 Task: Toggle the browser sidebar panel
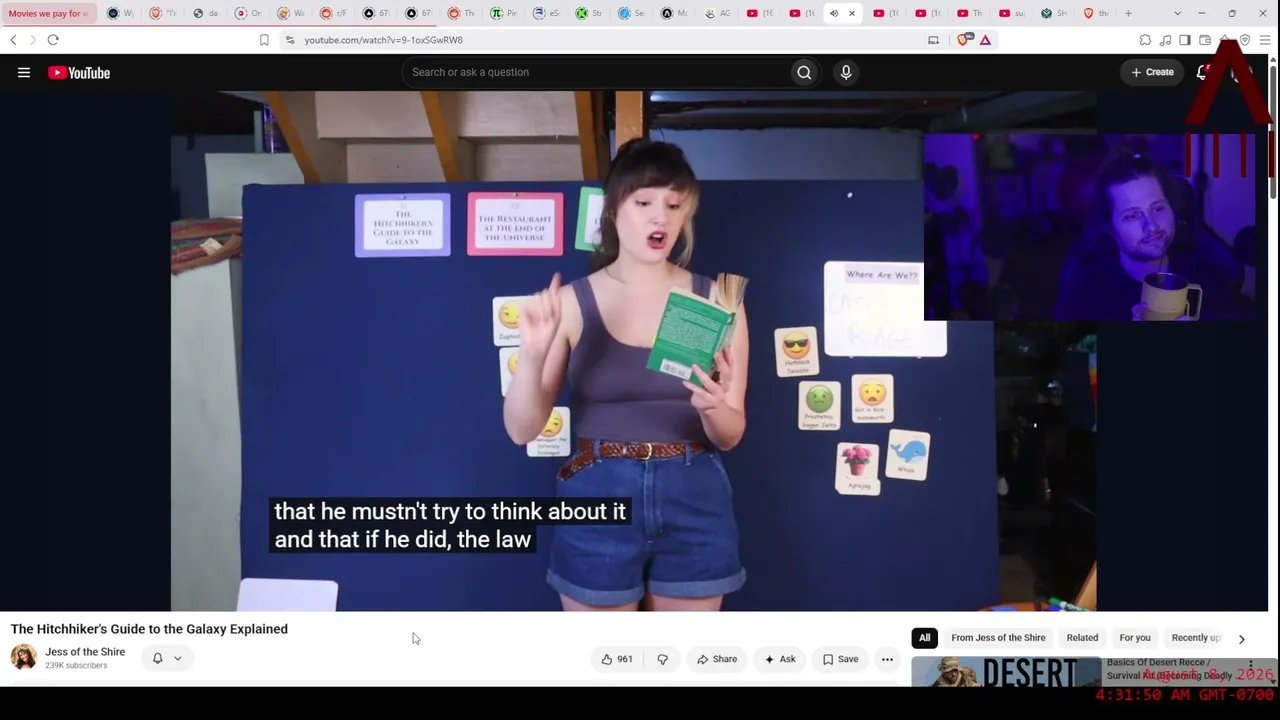click(x=1185, y=40)
